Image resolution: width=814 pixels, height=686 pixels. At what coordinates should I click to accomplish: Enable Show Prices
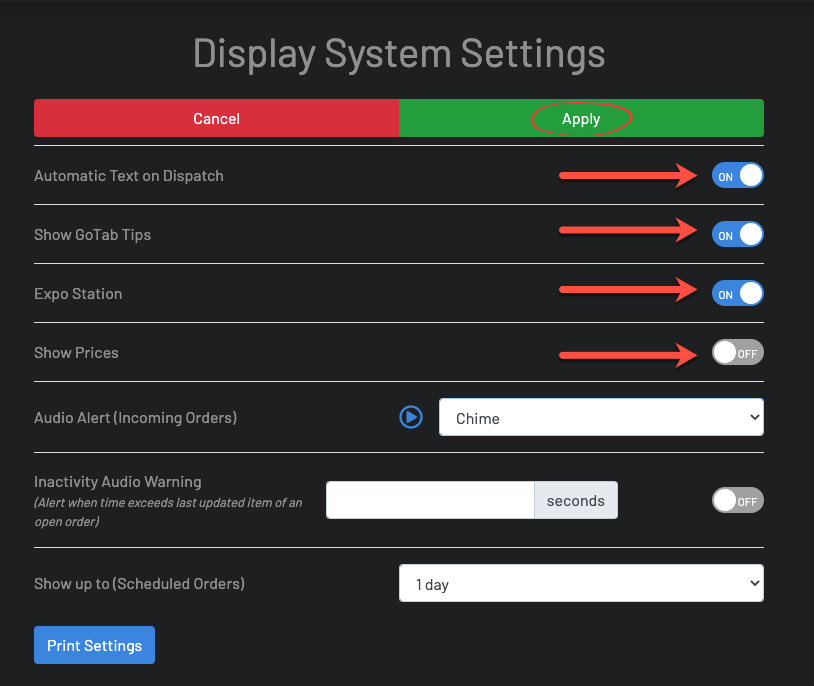pos(737,352)
